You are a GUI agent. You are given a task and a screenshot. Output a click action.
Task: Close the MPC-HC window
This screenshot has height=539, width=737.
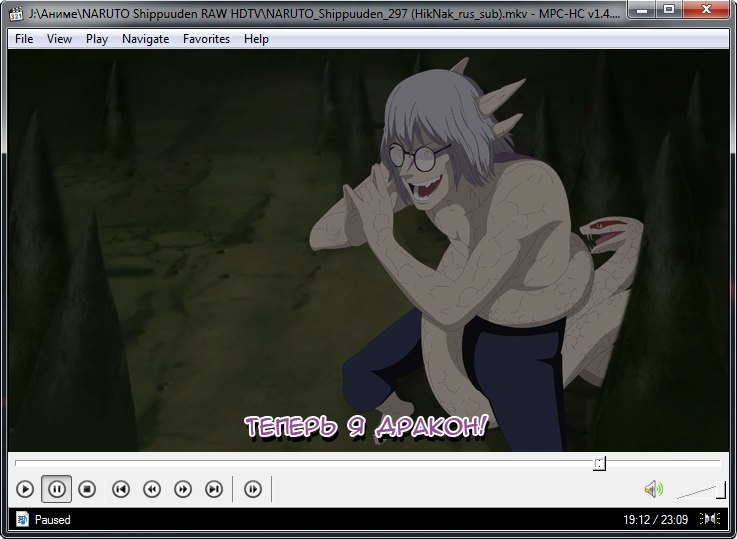[x=706, y=9]
